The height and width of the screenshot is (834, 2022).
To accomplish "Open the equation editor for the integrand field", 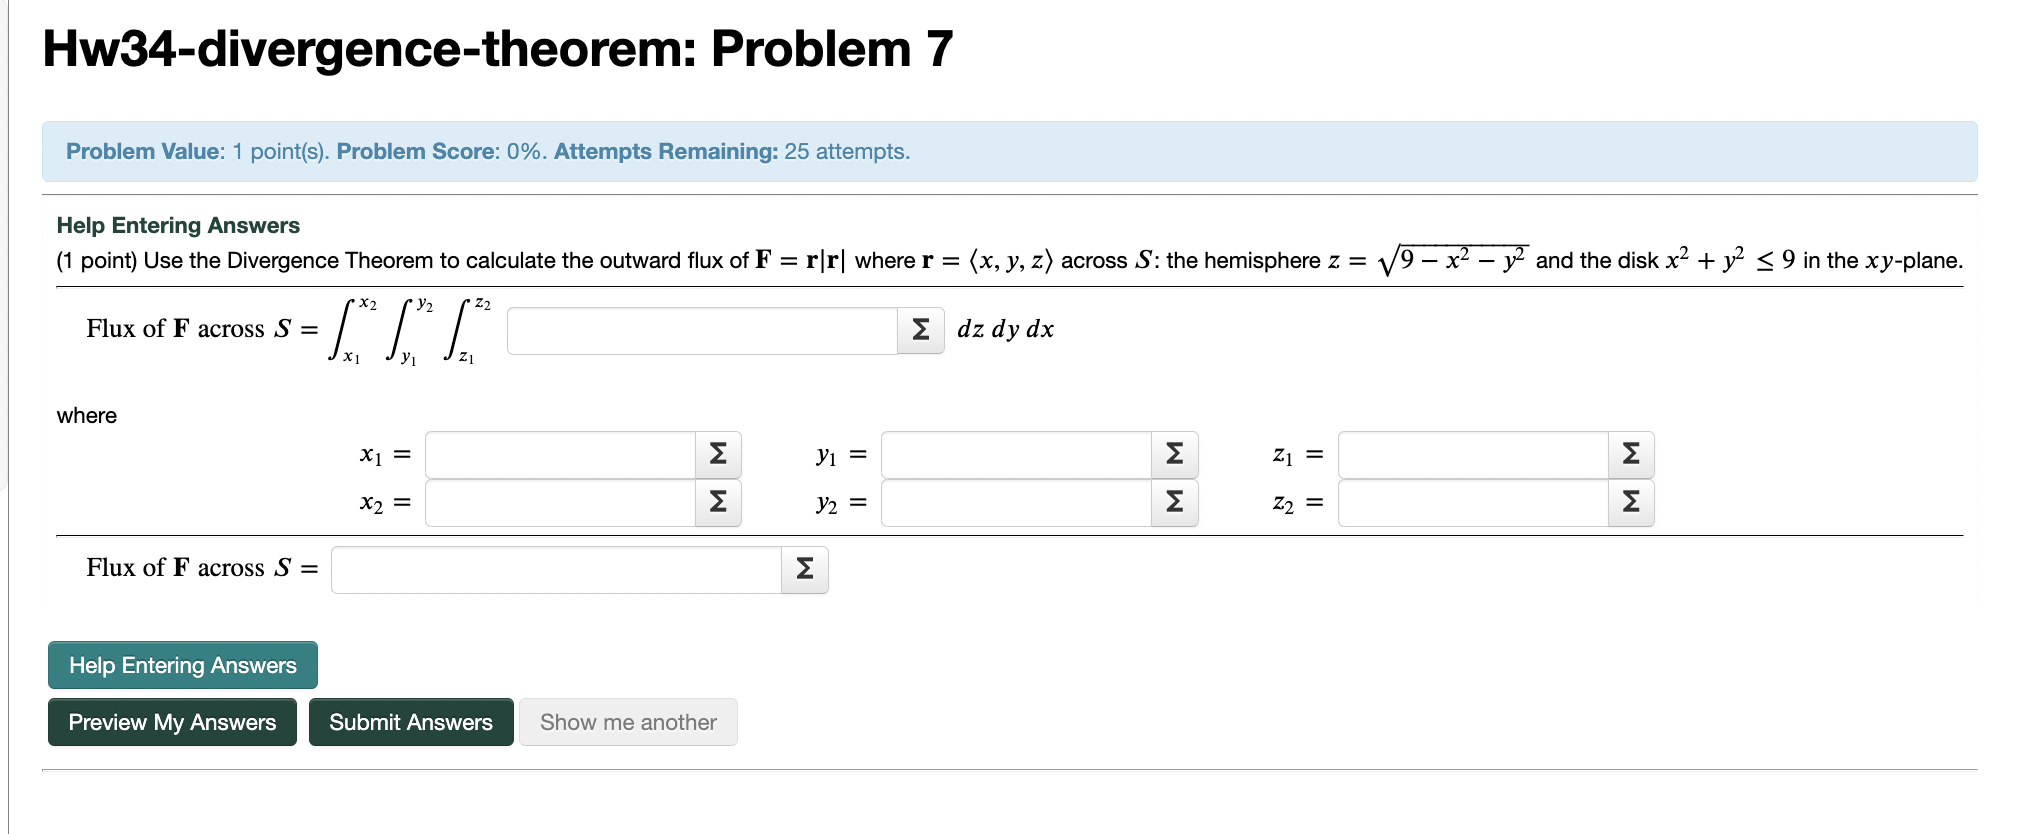I will pos(919,330).
